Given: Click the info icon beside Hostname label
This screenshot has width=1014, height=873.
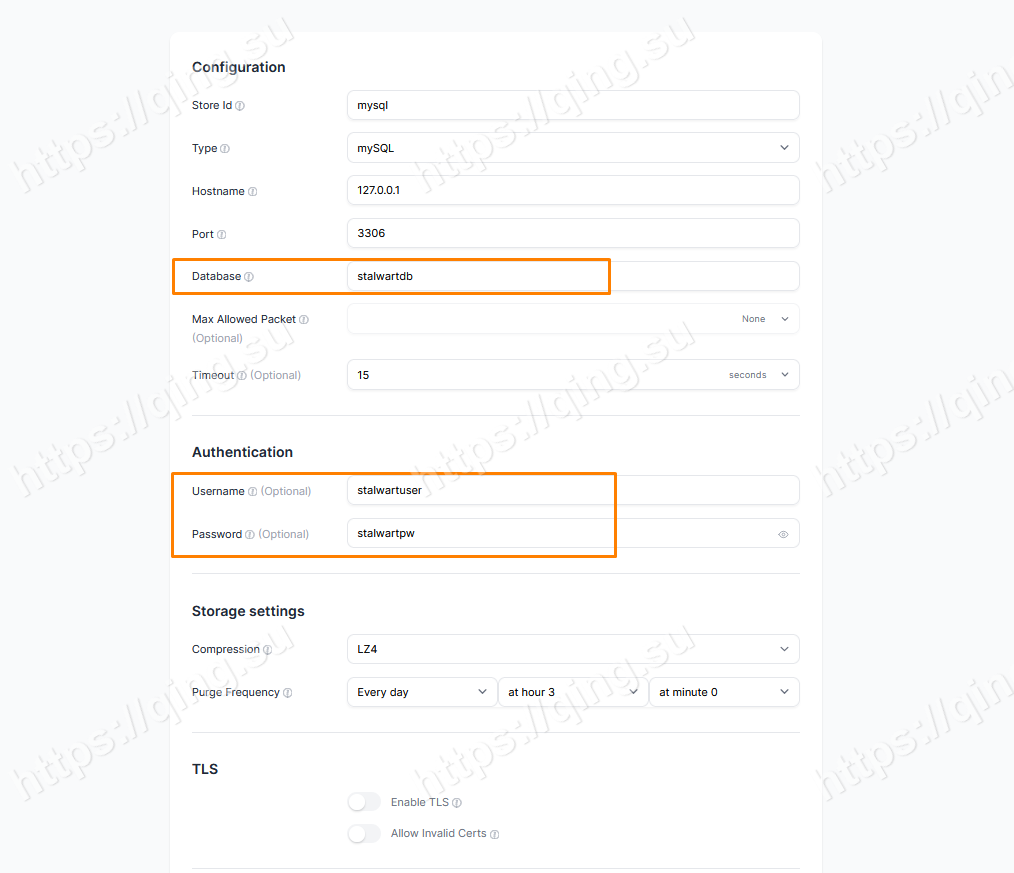Looking at the screenshot, I should pos(253,191).
